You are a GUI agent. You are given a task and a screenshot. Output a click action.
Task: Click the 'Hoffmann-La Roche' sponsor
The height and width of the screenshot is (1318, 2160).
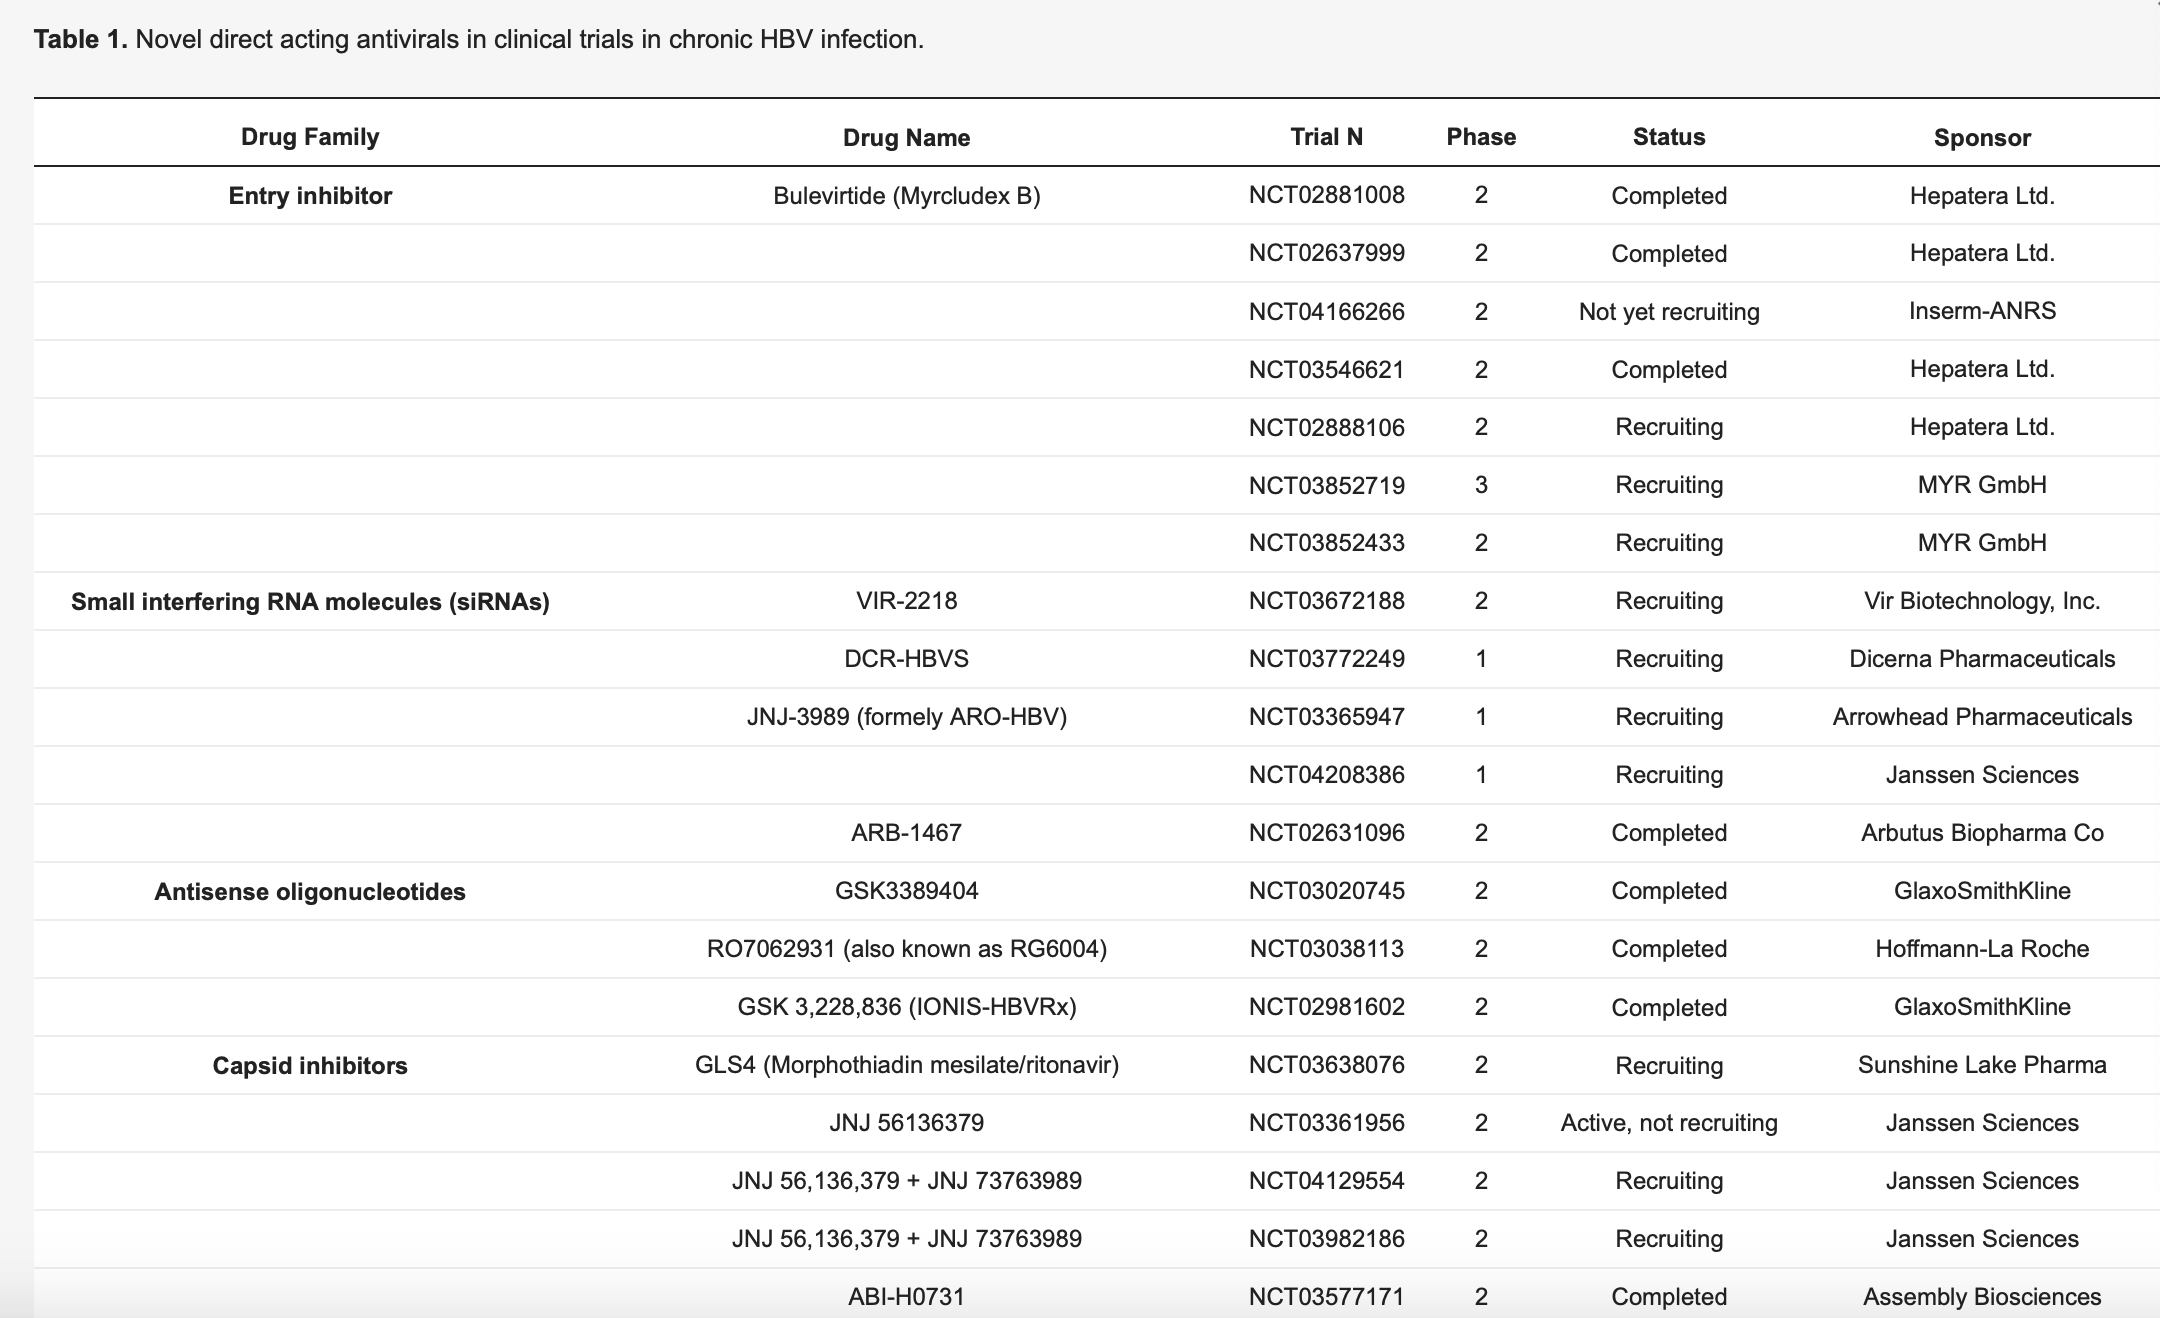pos(1982,949)
